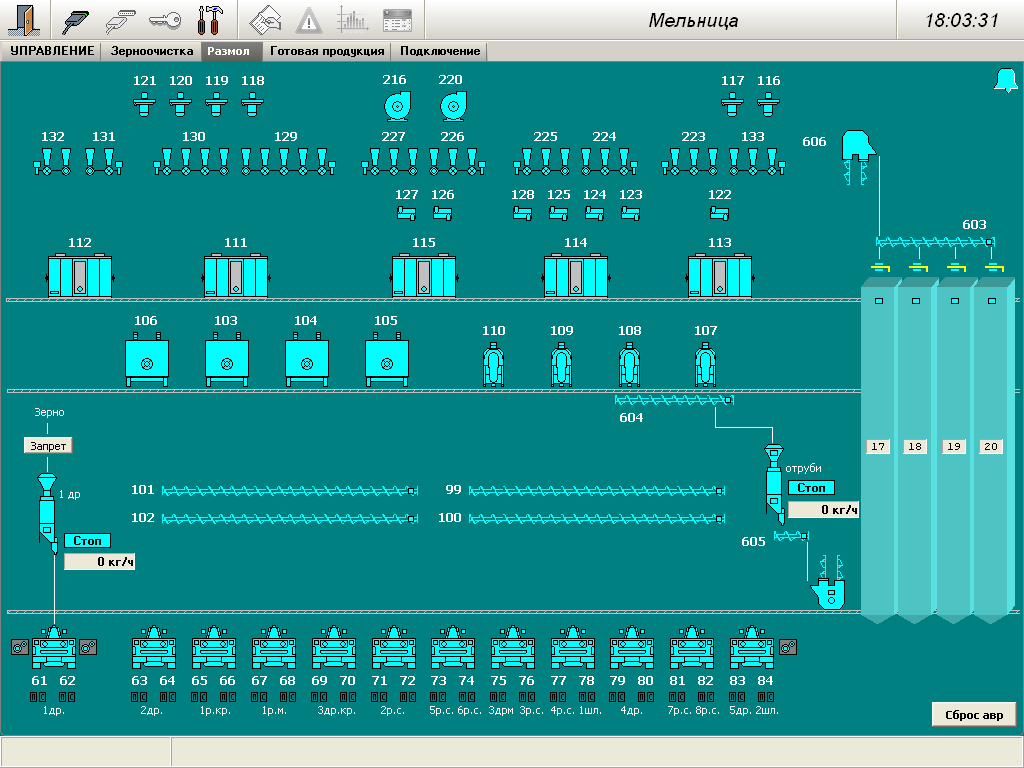Click the 0 кг/ч field under отруби
The width and height of the screenshot is (1024, 768).
[823, 510]
